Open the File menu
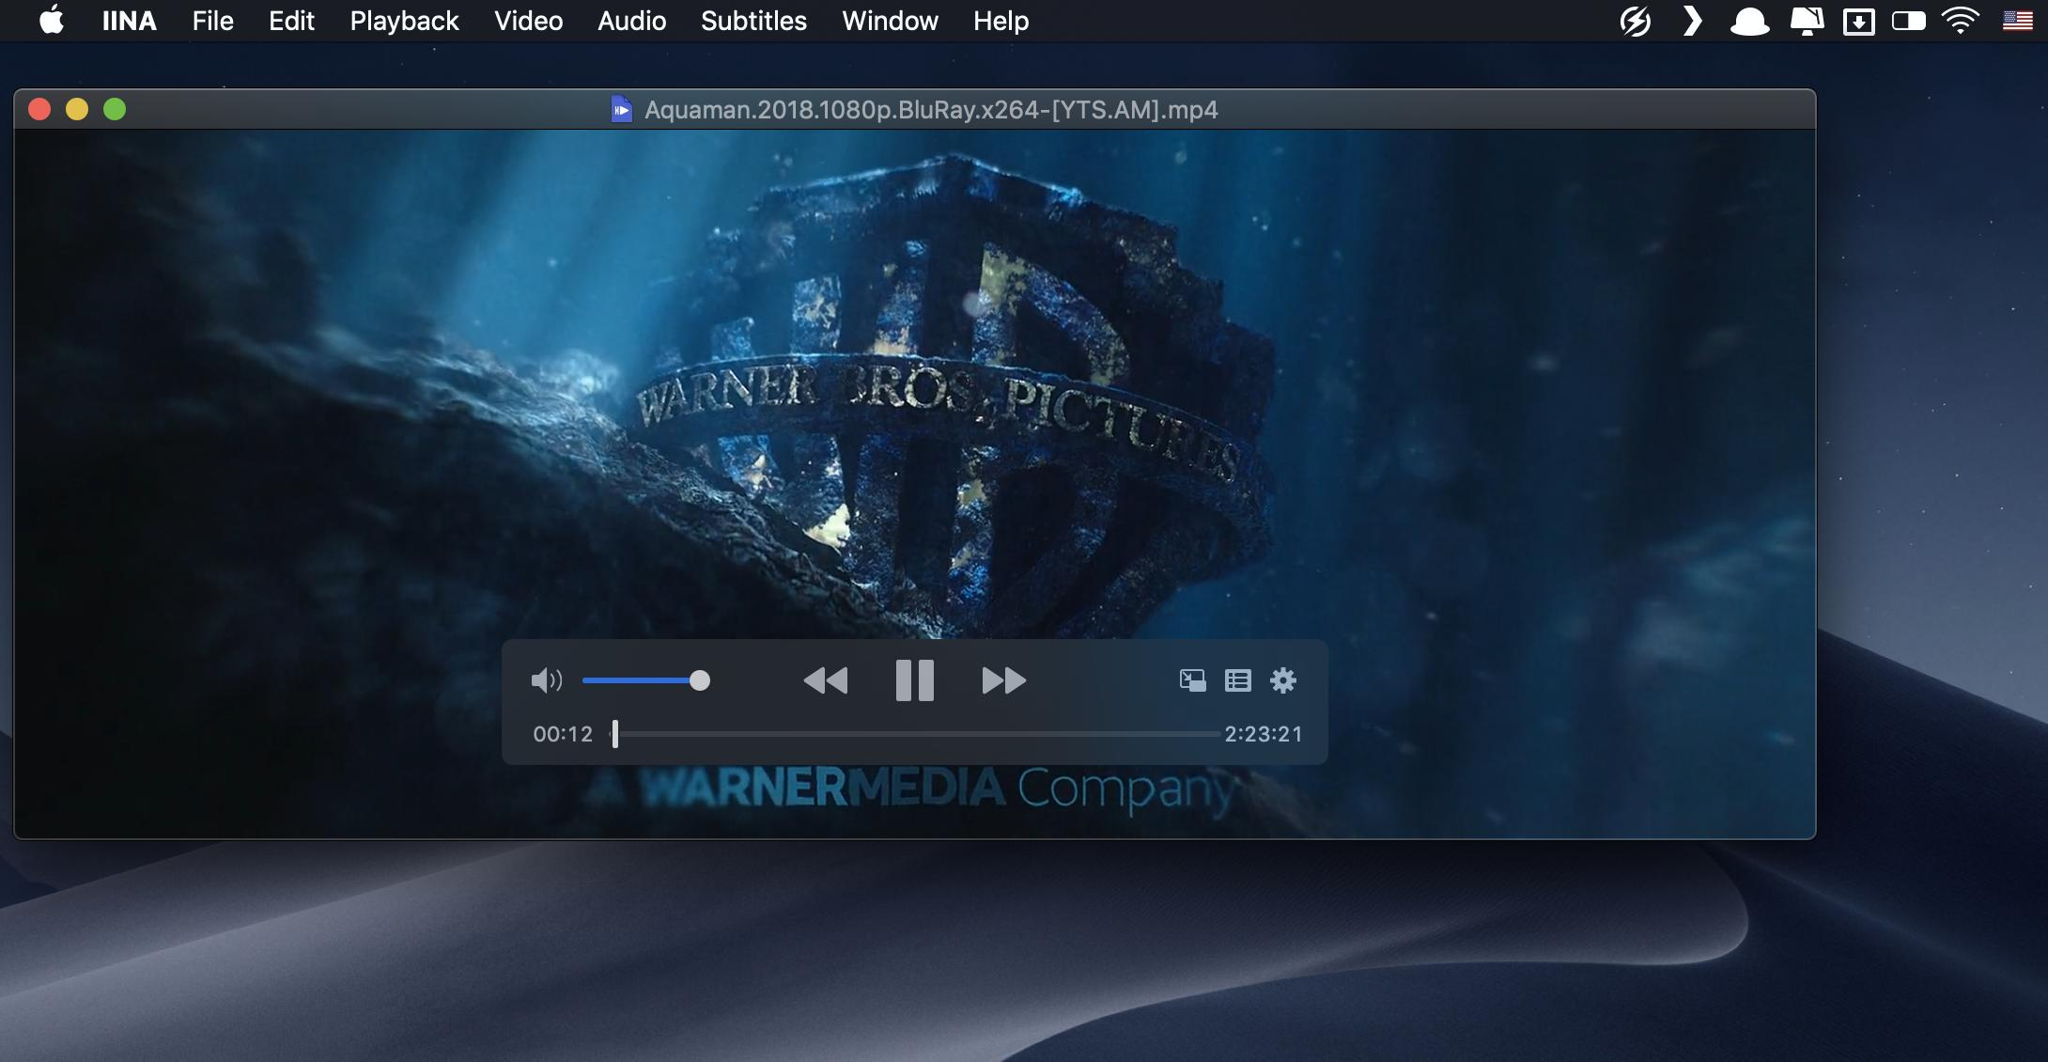This screenshot has width=2048, height=1062. pos(213,21)
